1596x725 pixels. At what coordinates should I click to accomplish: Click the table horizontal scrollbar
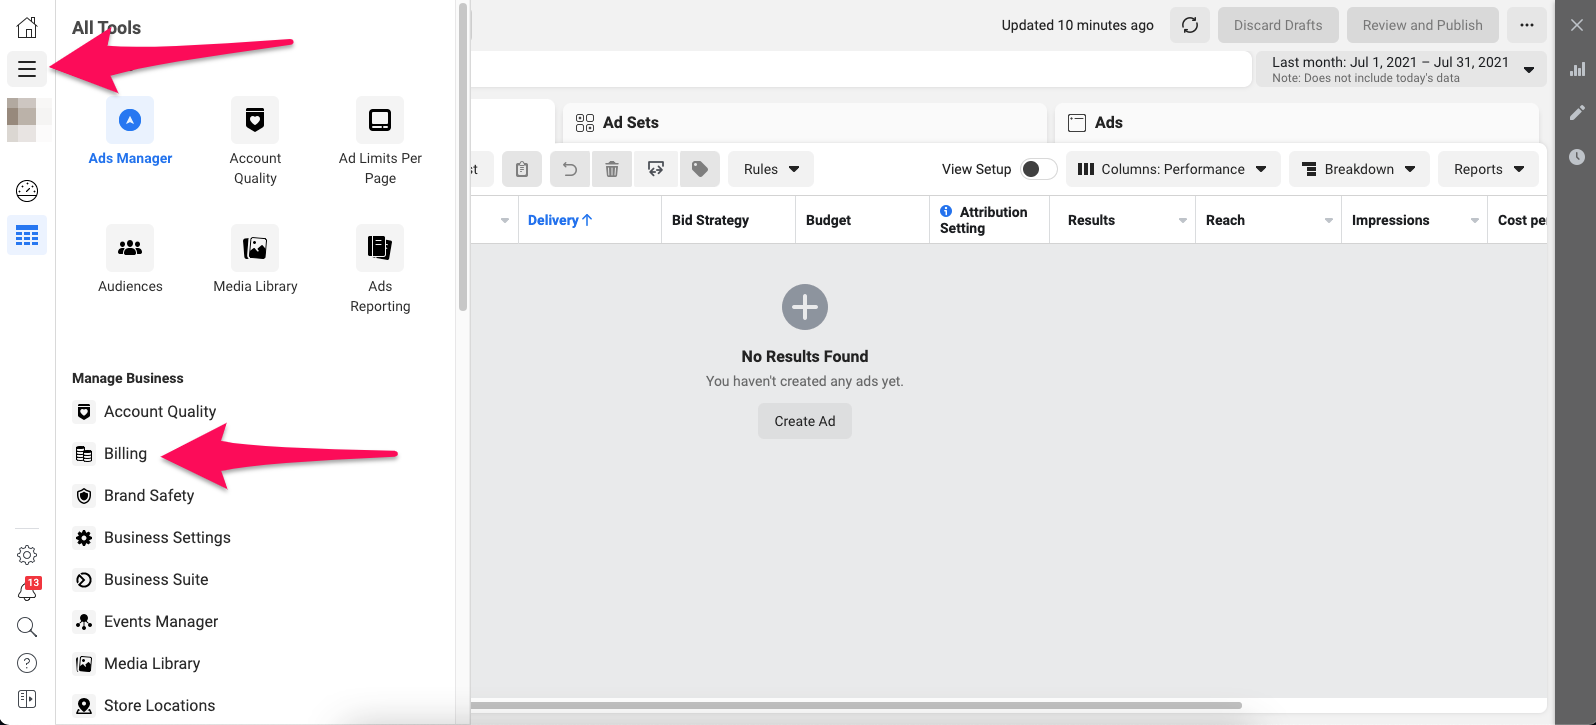click(x=856, y=705)
